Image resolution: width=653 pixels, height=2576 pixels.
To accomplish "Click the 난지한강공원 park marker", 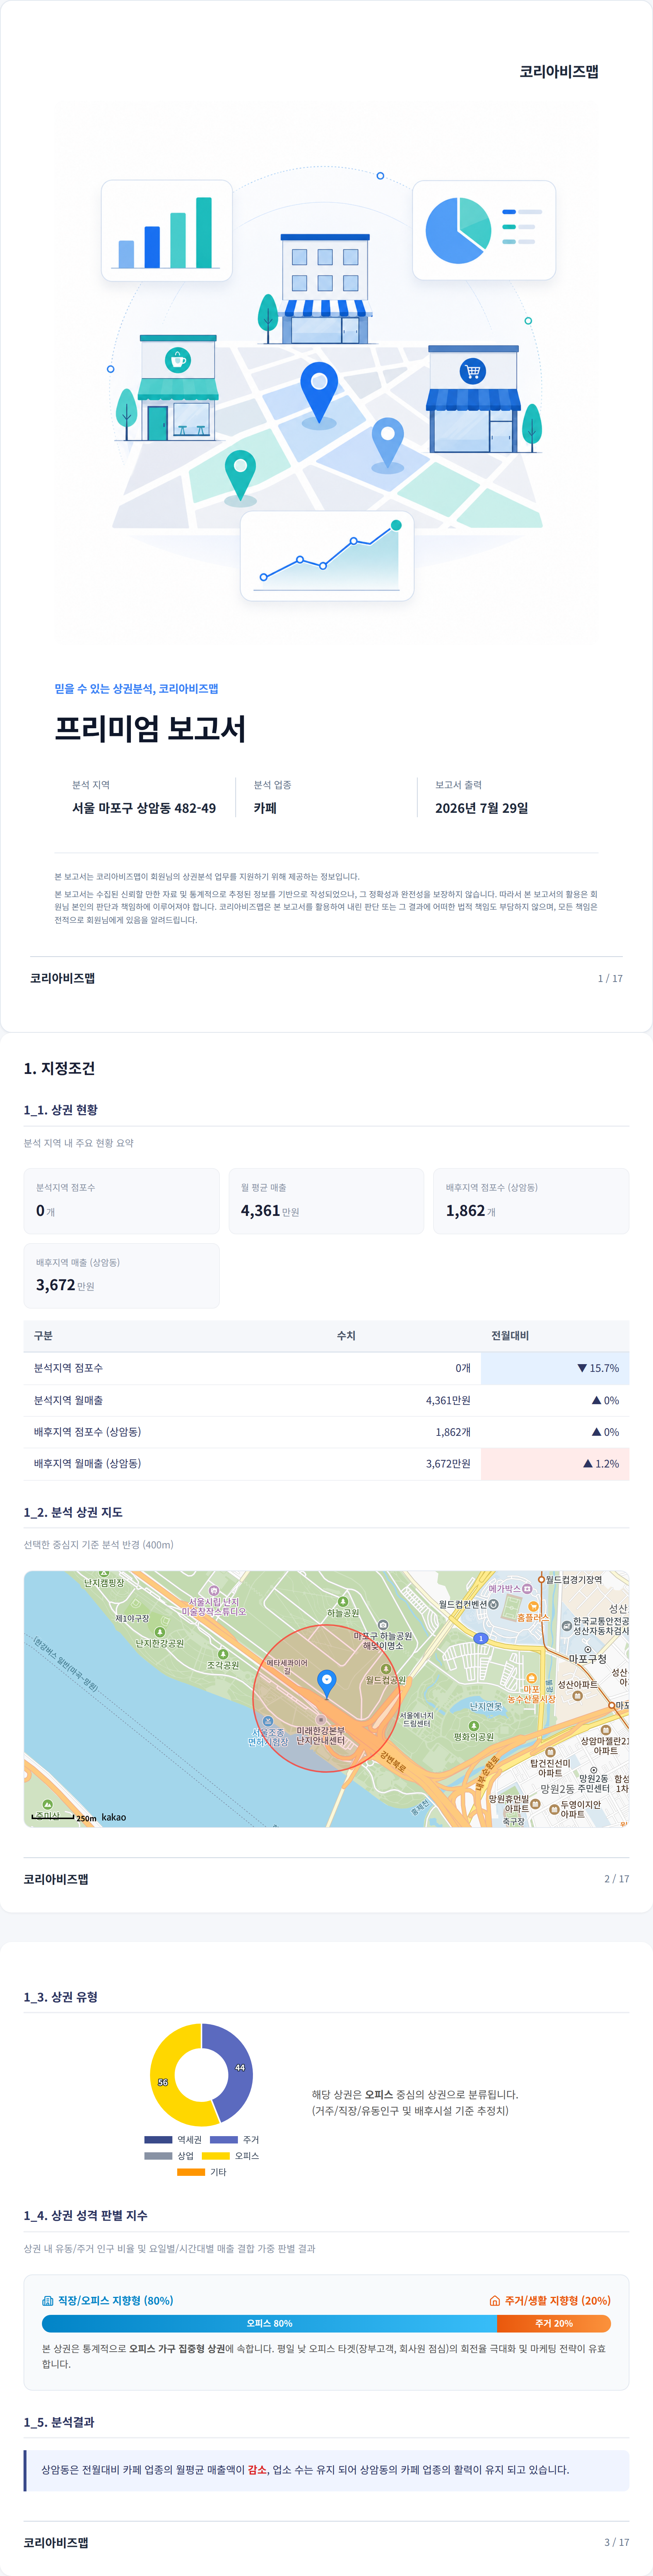I will pos(160,1632).
